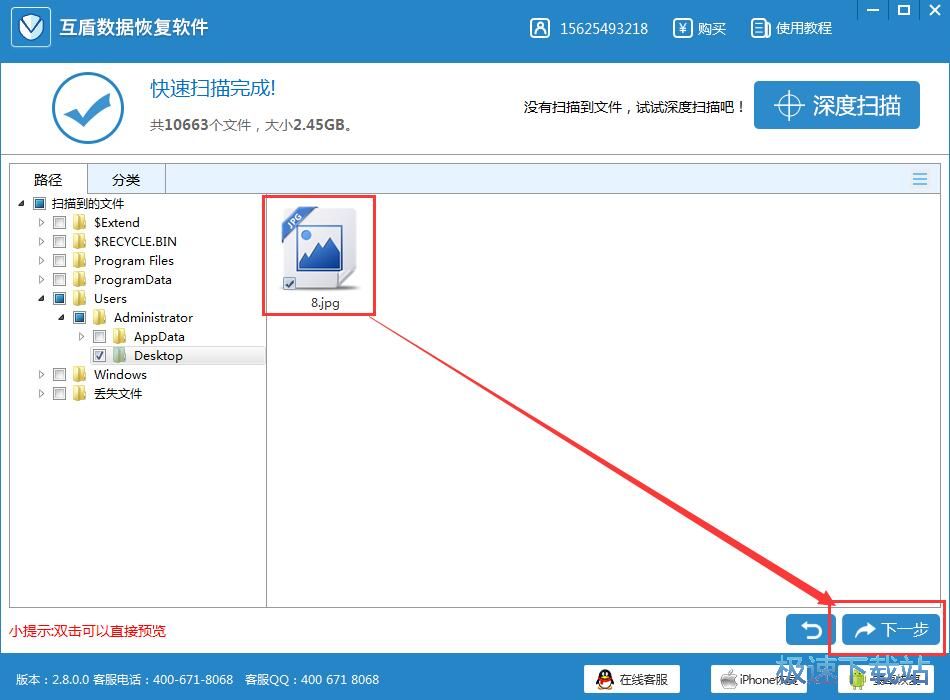
Task: Minimize the application window
Action: tap(873, 10)
